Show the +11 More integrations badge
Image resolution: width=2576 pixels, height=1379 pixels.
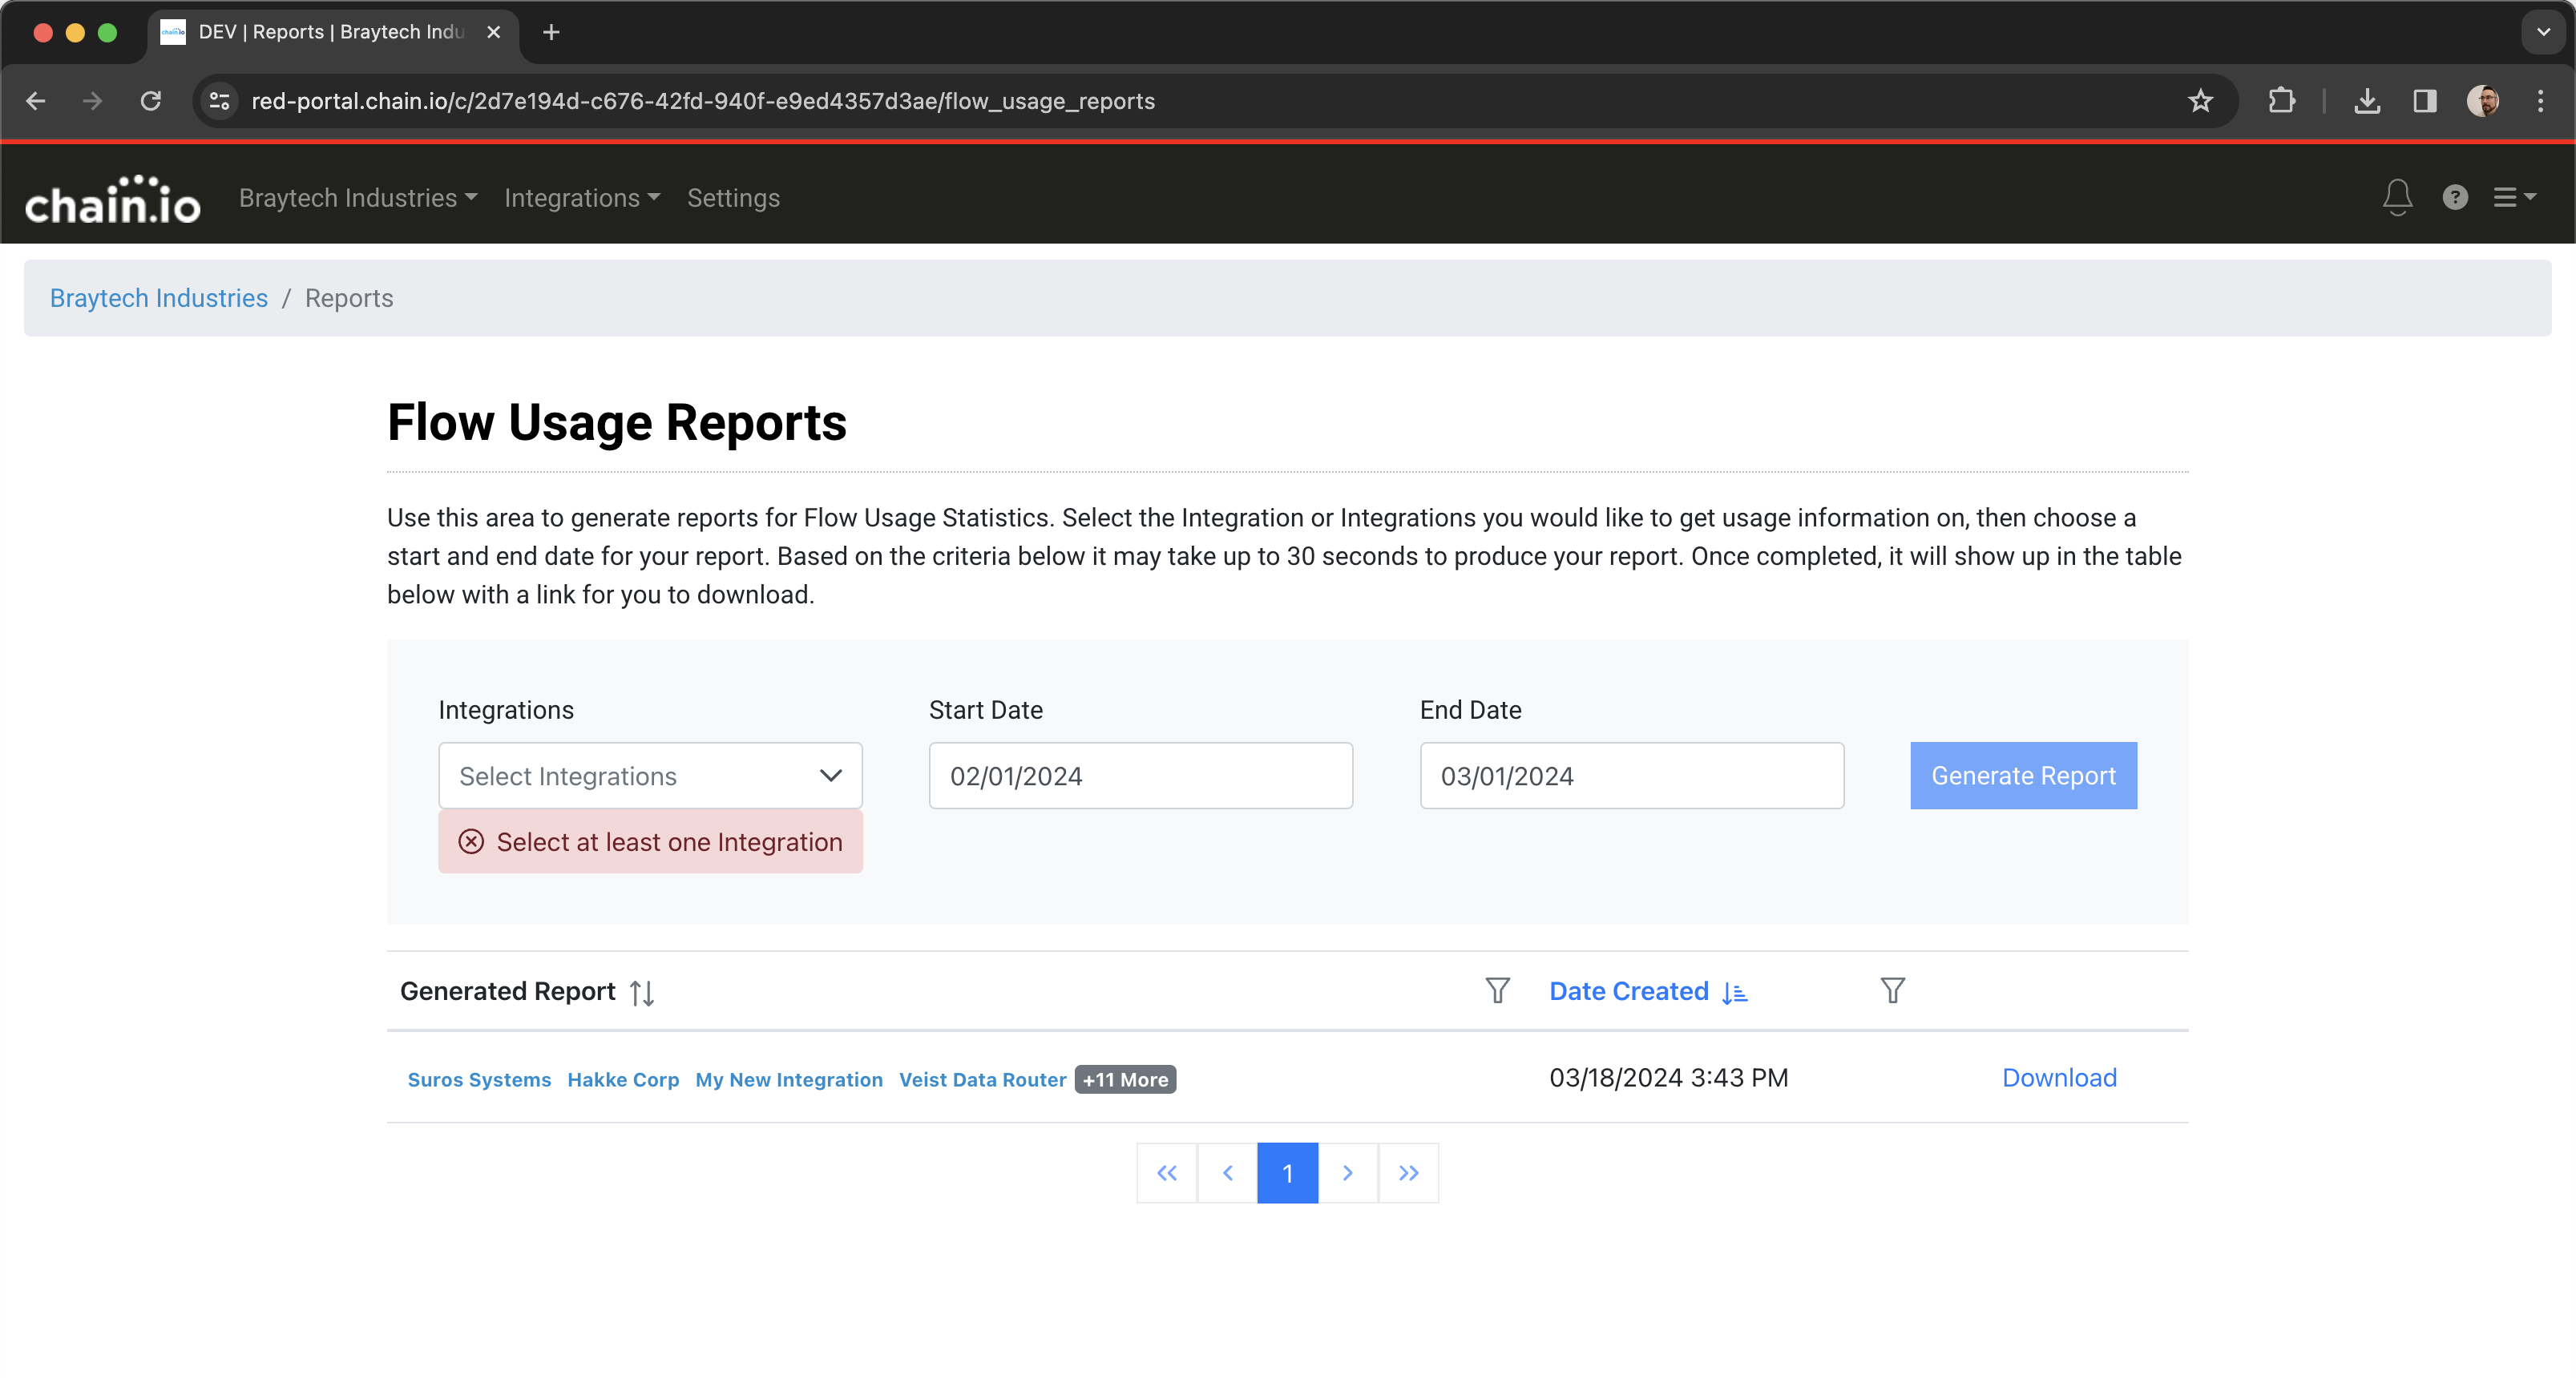[1125, 1079]
